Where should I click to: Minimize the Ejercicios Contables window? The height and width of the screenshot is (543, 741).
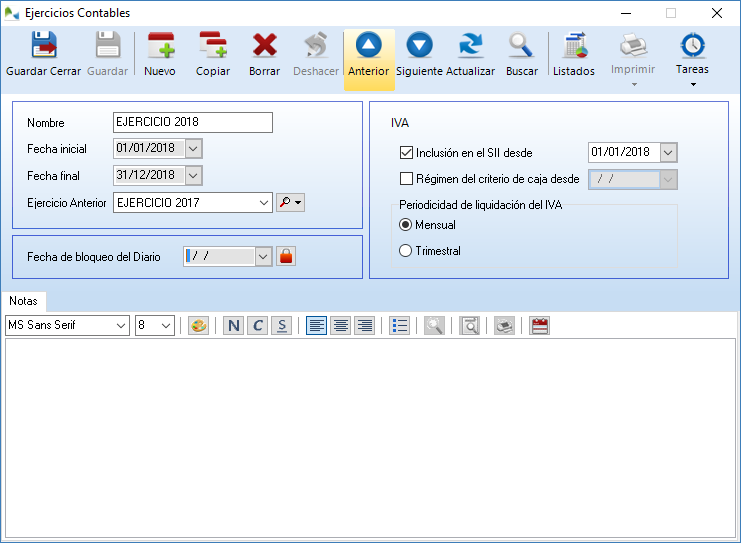tap(626, 13)
